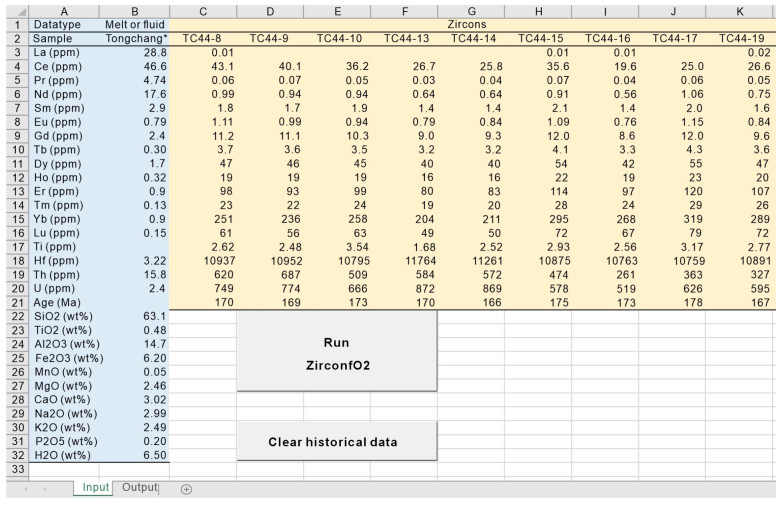784x506 pixels.
Task: Select the merged Zircons header cell
Action: pos(472,22)
